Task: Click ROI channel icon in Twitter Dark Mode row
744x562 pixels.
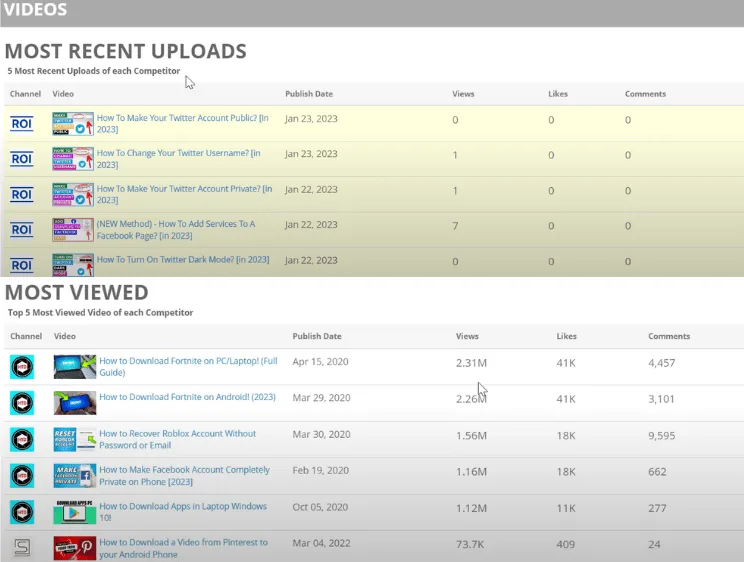Action: pos(22,265)
